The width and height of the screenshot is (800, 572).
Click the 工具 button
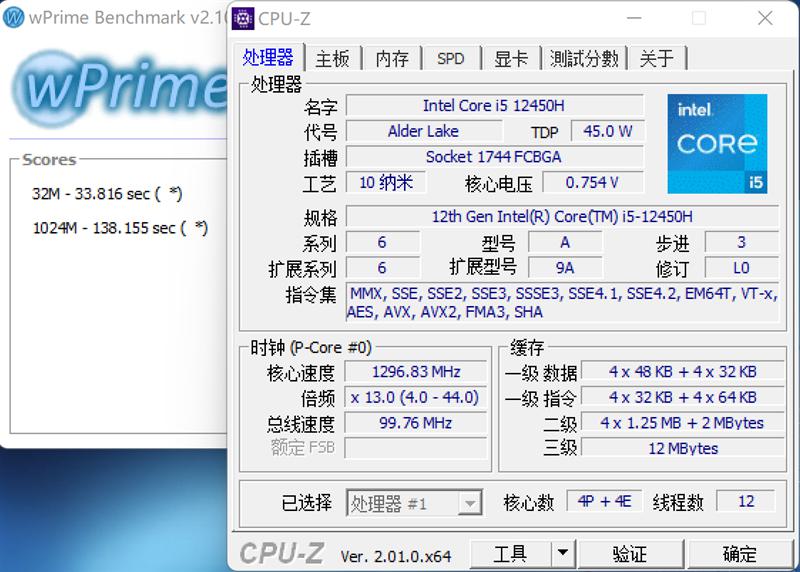click(510, 553)
